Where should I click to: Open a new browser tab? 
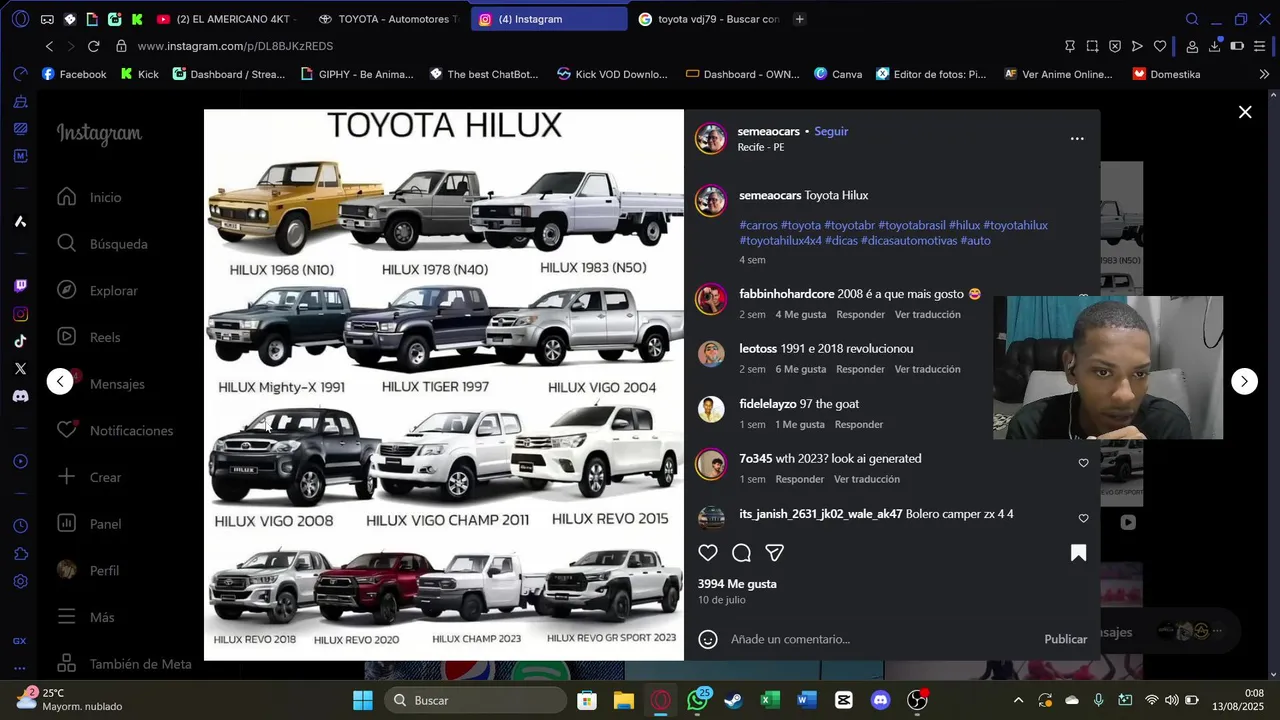click(x=799, y=19)
